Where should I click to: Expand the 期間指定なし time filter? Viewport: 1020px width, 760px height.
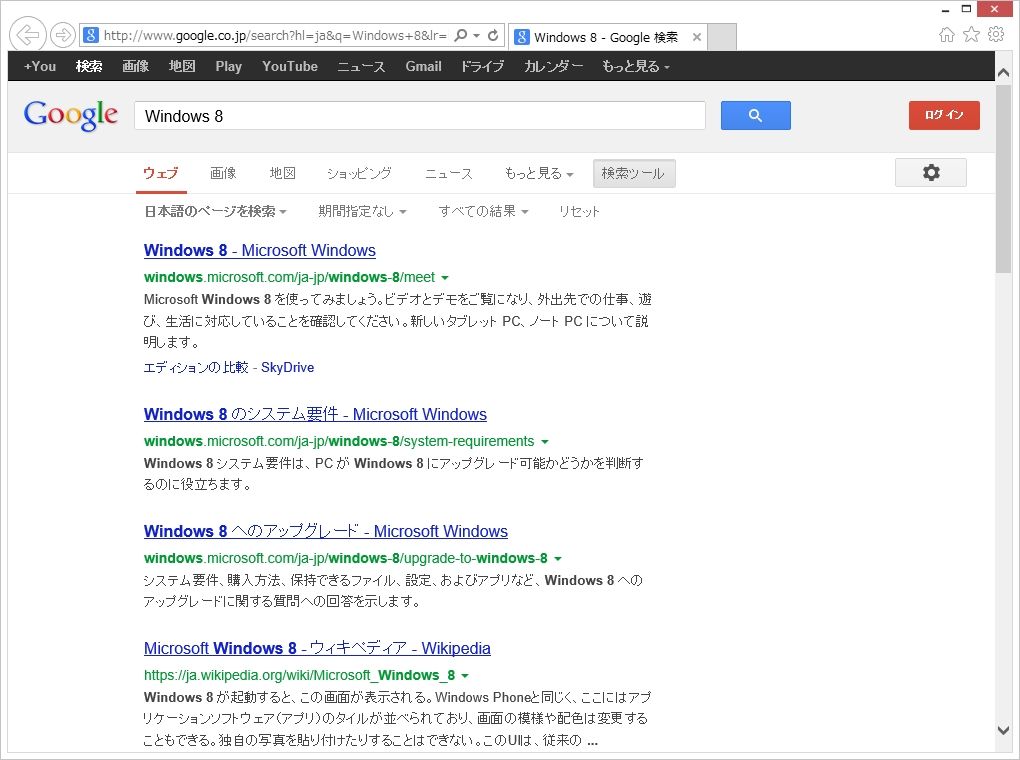click(x=362, y=211)
